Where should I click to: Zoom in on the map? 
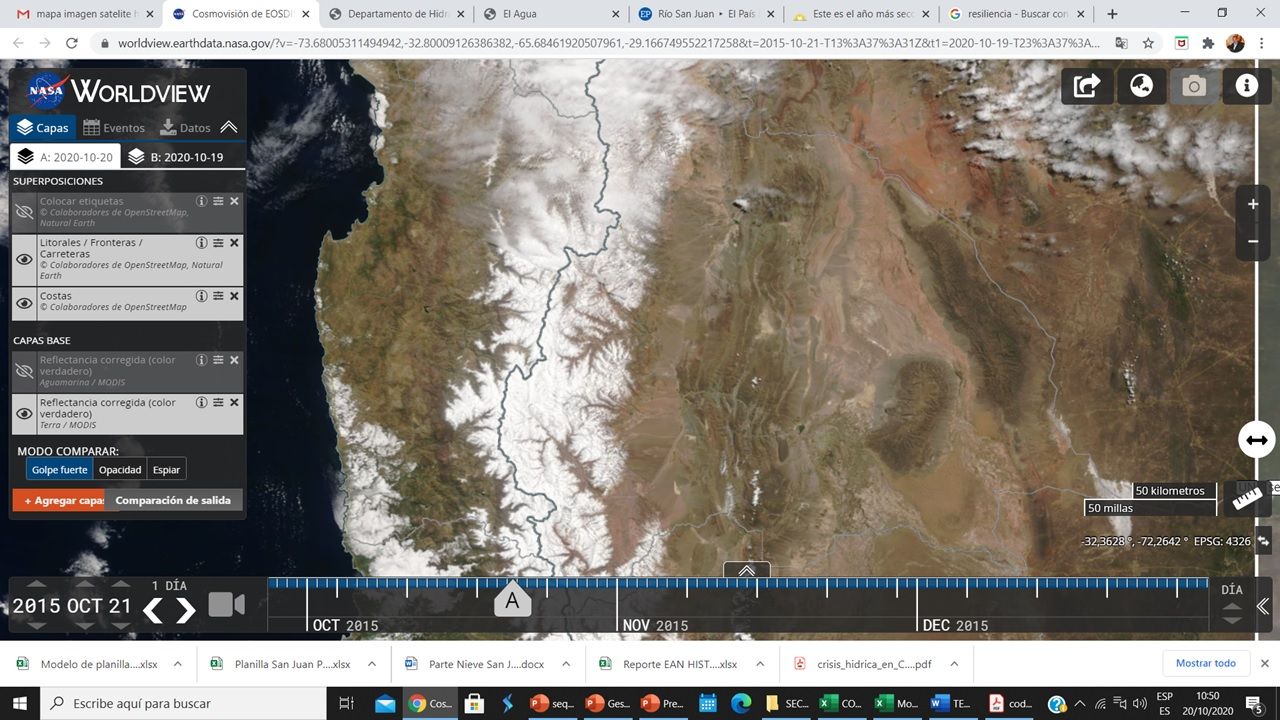(1253, 205)
